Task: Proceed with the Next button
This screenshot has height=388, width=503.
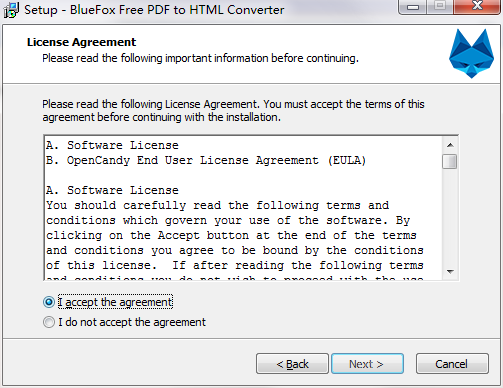Action: point(367,364)
